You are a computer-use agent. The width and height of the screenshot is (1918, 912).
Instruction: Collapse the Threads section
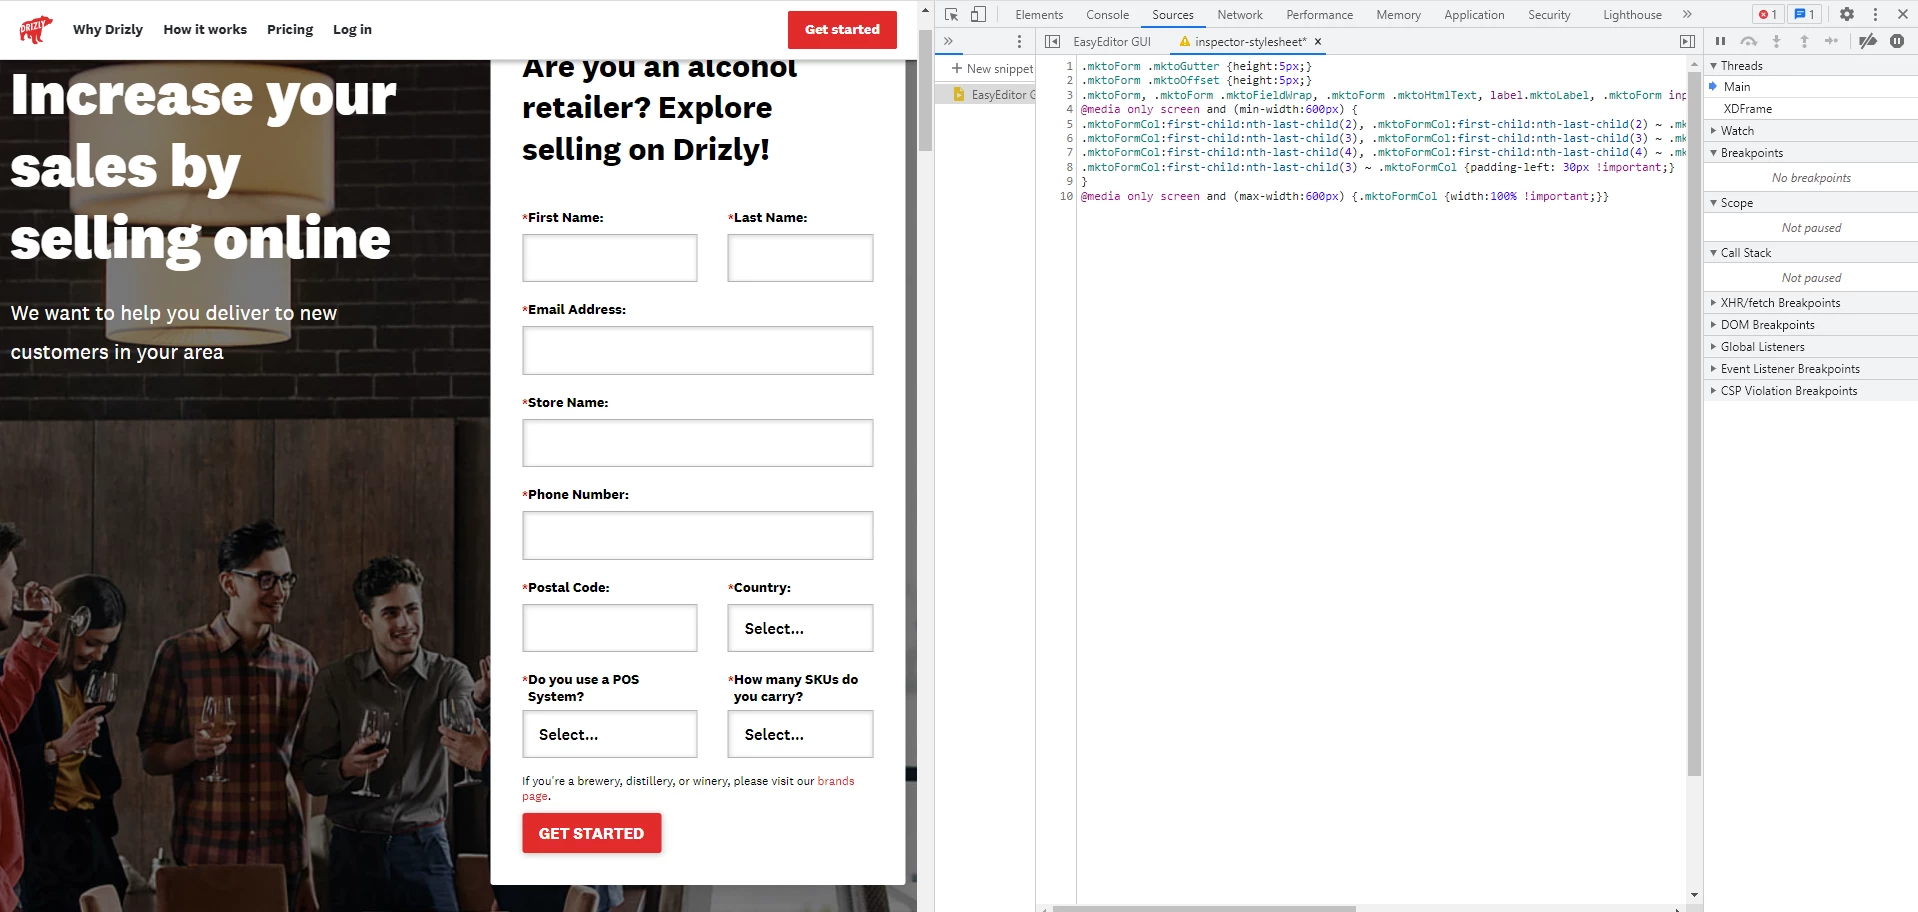pos(1811,65)
